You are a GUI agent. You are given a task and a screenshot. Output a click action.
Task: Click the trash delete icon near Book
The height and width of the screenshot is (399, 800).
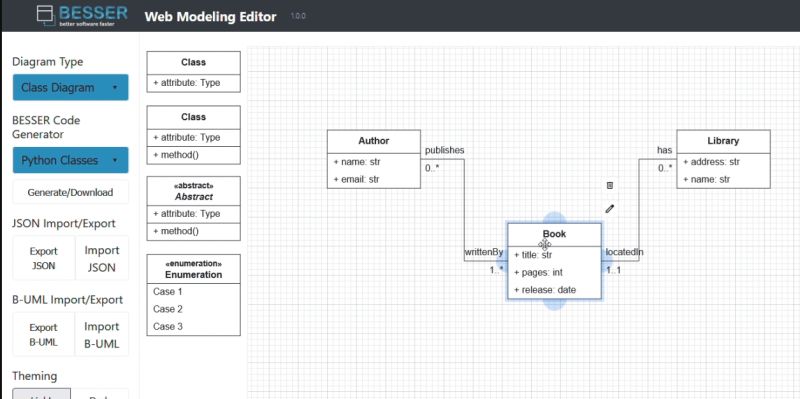coord(610,185)
